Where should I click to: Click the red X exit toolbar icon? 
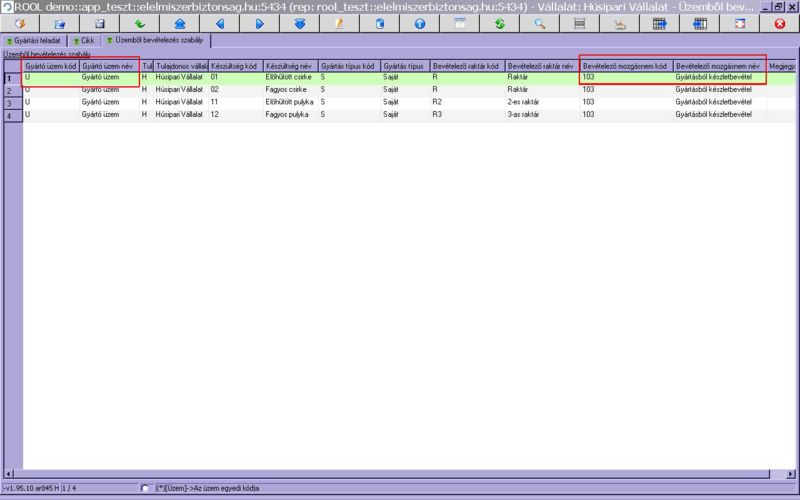point(779,23)
